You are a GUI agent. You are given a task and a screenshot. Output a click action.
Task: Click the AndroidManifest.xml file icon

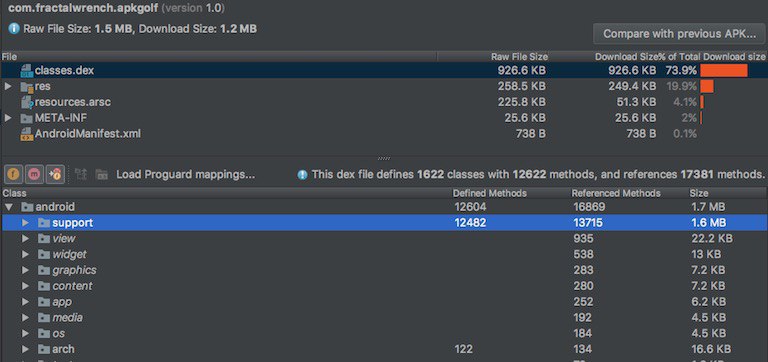(x=27, y=134)
